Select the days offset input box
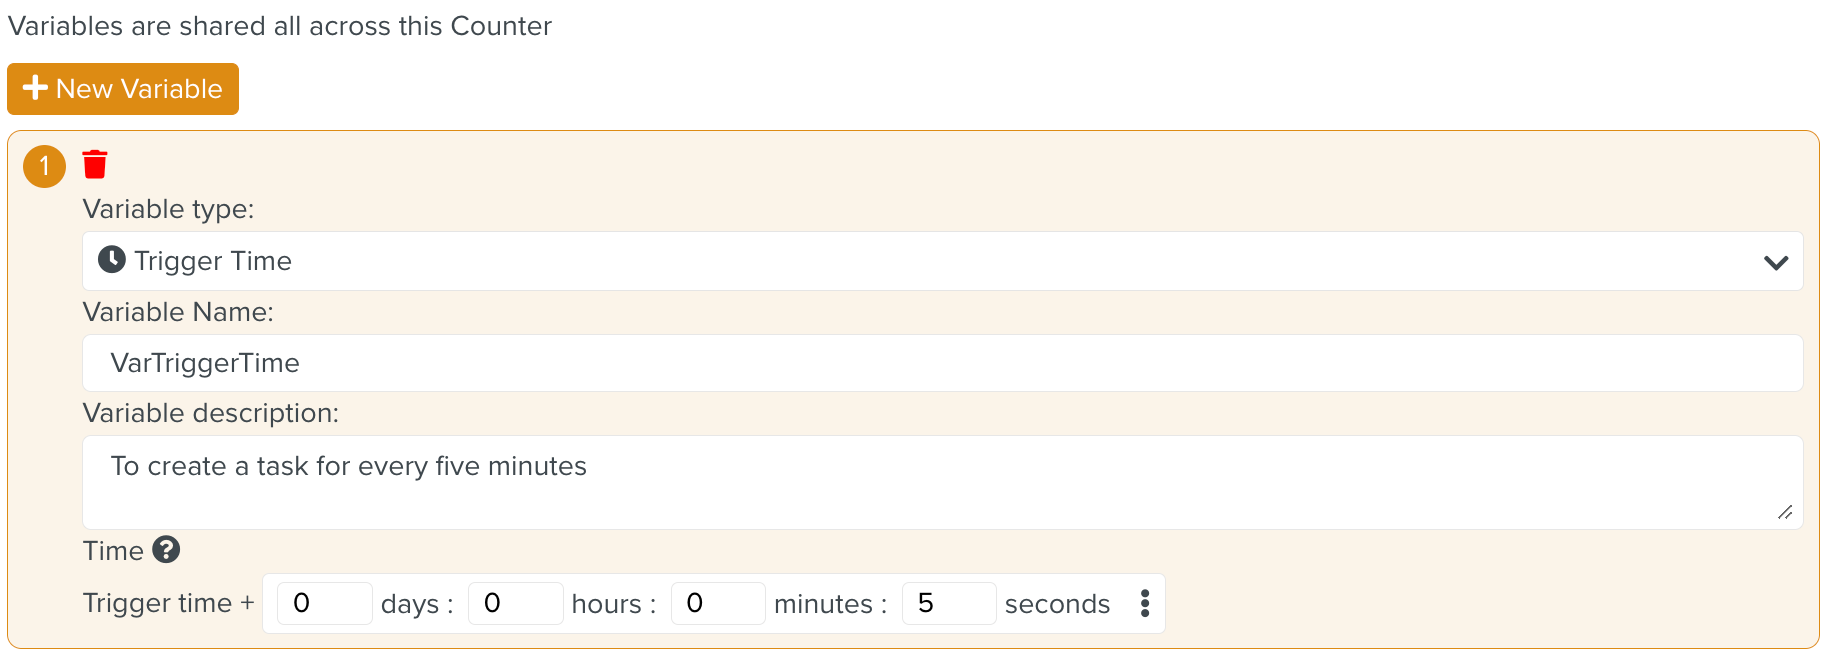Viewport: 1824px width, 660px height. (x=324, y=603)
